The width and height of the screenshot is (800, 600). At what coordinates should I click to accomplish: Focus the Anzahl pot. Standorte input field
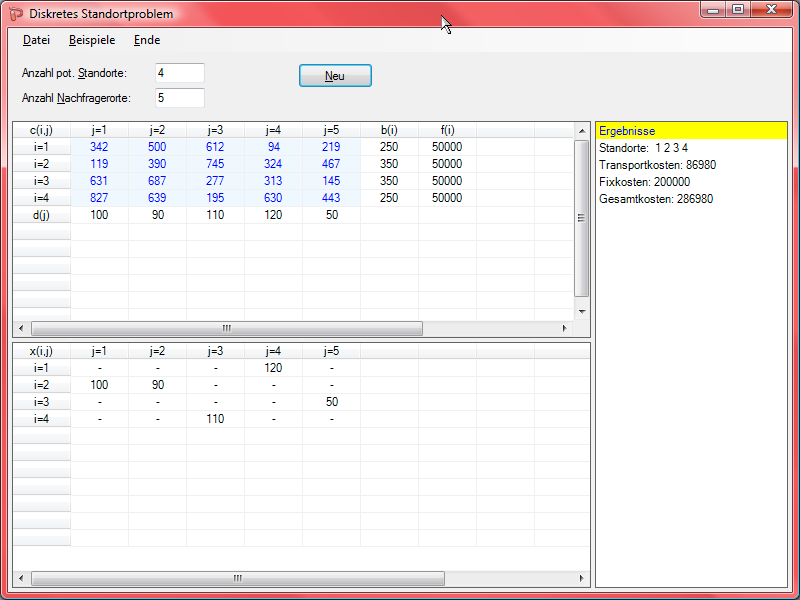click(180, 73)
